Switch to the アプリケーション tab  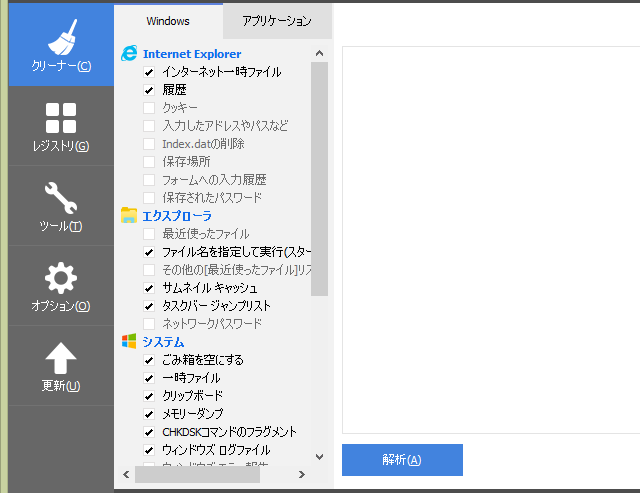point(277,21)
